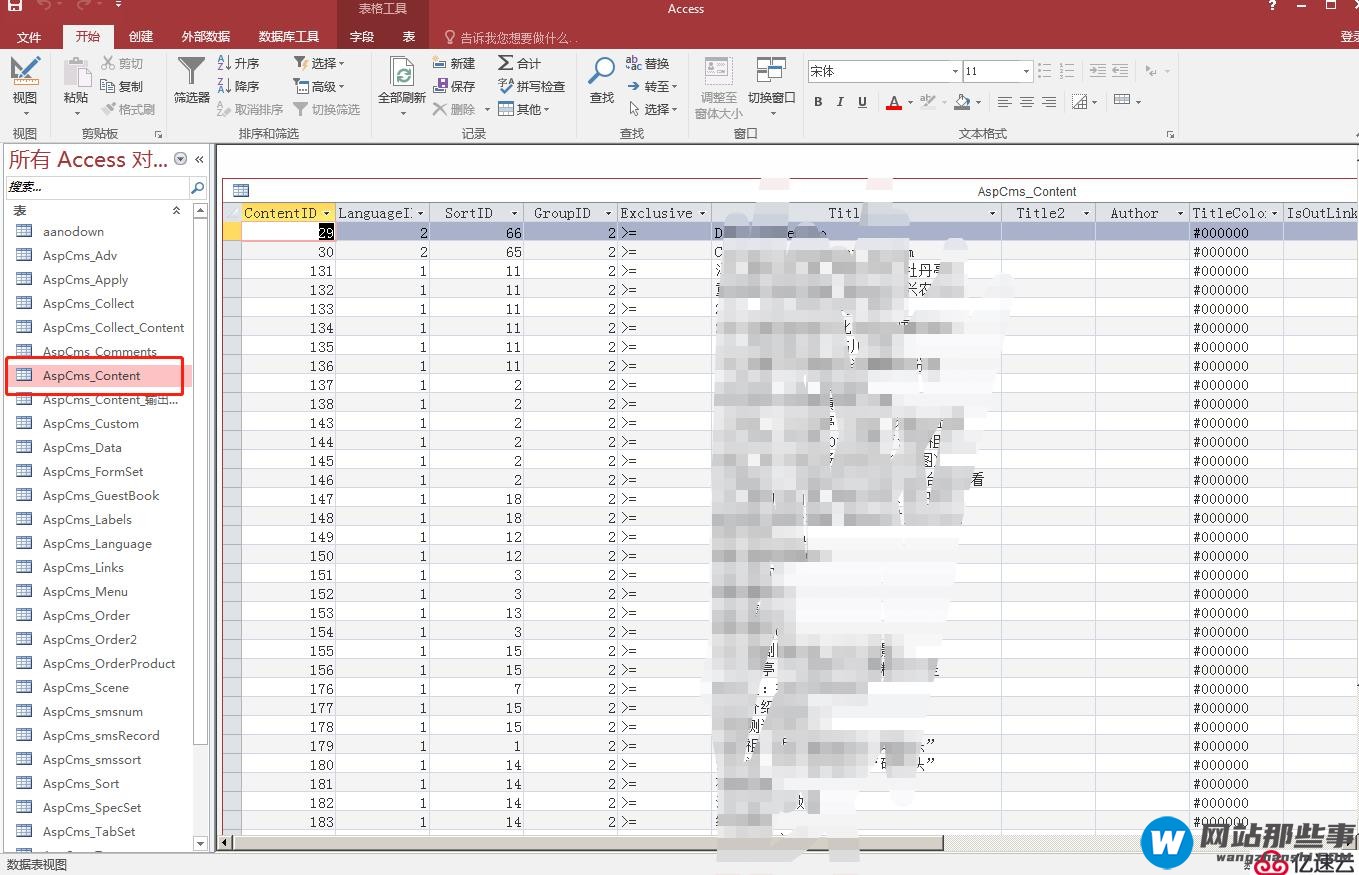The width and height of the screenshot is (1359, 875).
Task: Open navigation pane category dropdown arrow
Action: (181, 159)
